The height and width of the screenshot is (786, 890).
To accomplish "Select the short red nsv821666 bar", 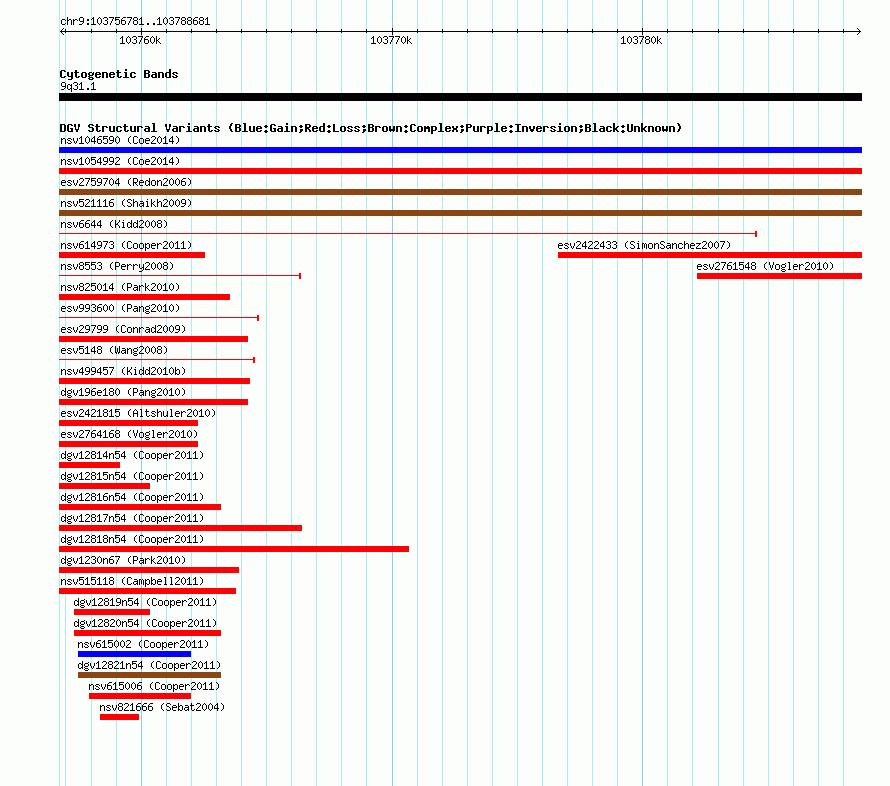I will (119, 717).
